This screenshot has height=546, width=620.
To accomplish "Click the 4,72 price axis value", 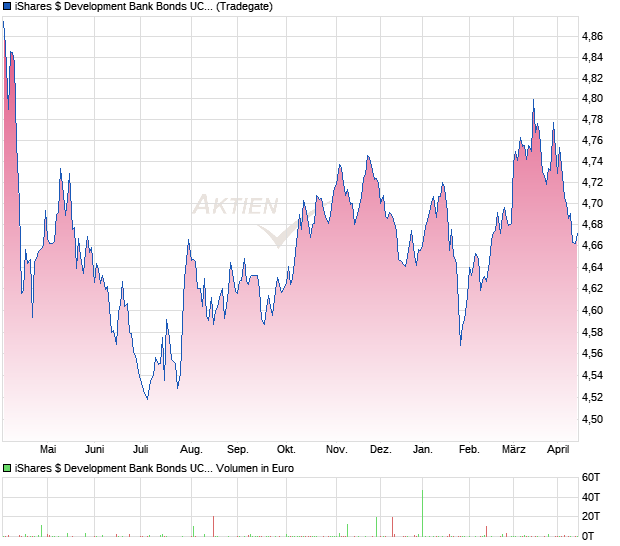I will (592, 183).
